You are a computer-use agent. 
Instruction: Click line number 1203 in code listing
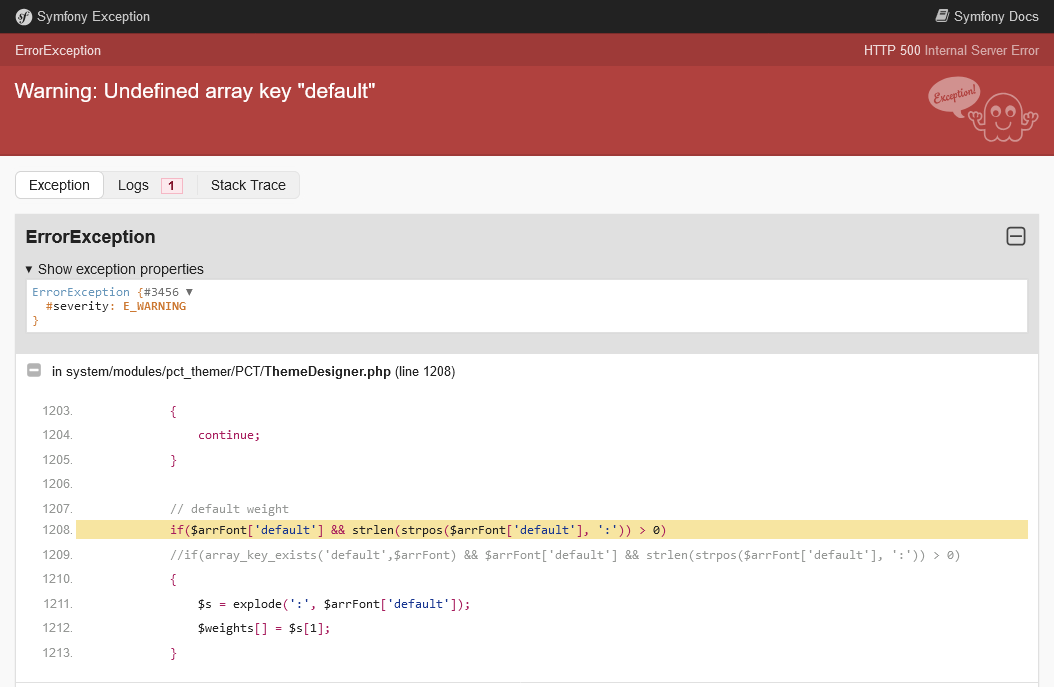[57, 411]
